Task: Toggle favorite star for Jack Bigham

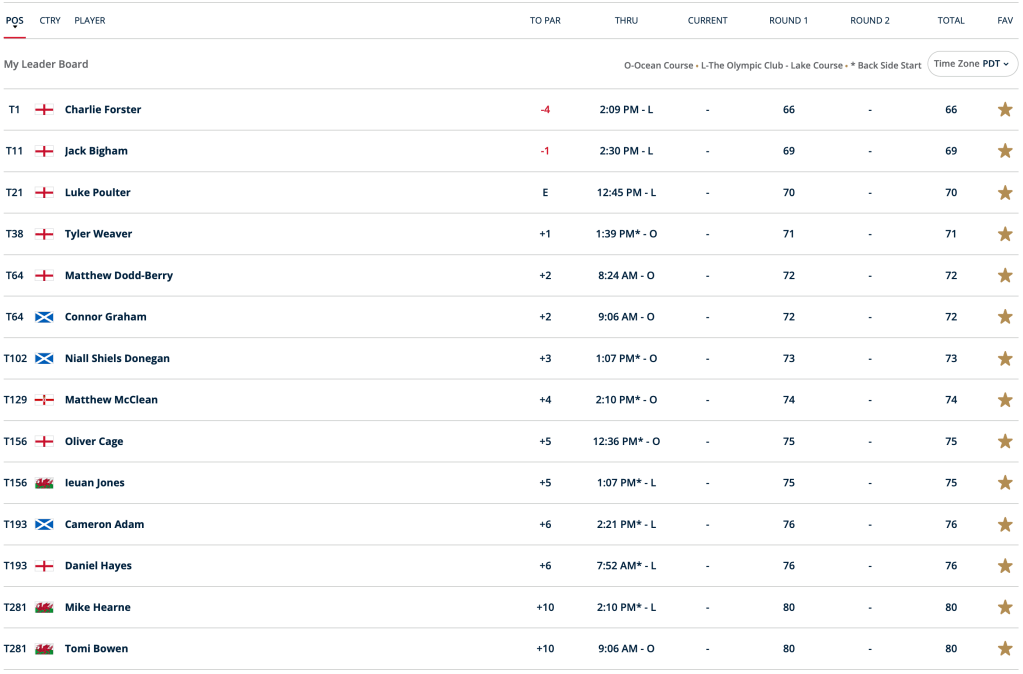Action: pyautogui.click(x=1005, y=151)
